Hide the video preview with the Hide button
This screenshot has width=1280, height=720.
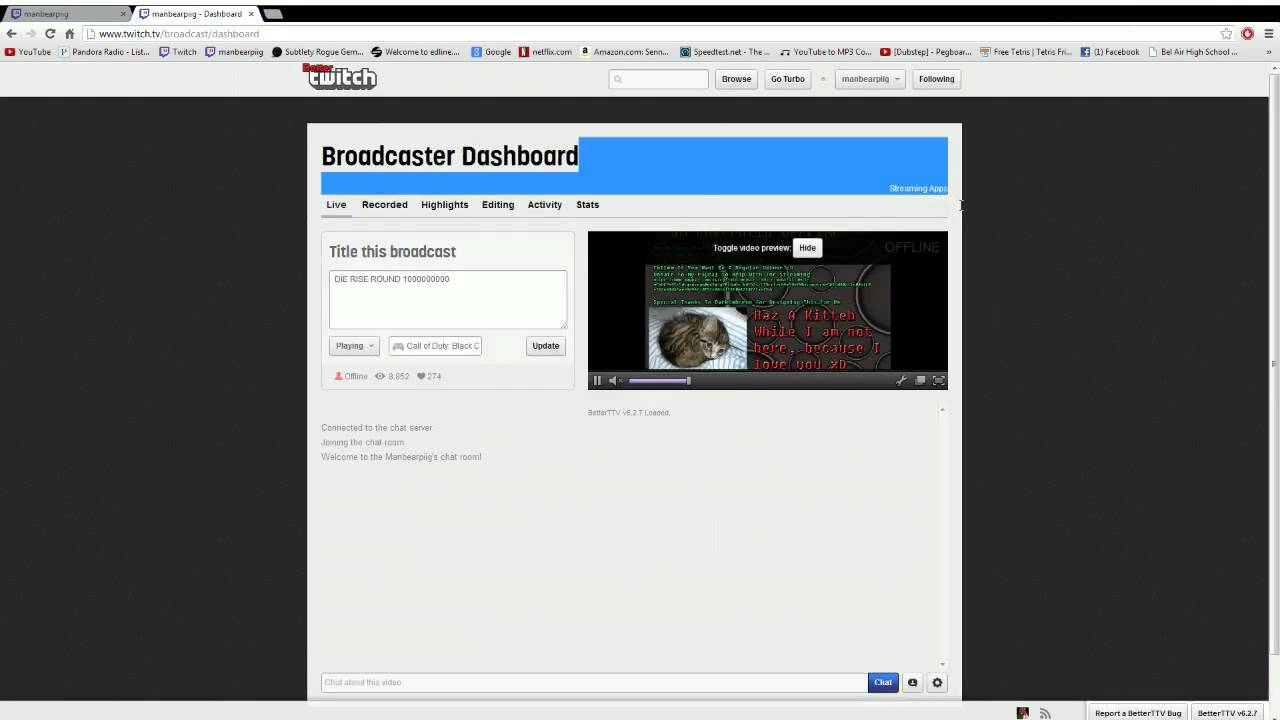pos(807,248)
